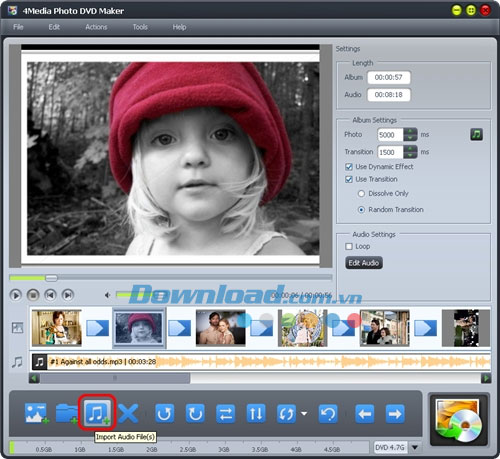
Task: Click the volume level slider
Action: [x=140, y=295]
